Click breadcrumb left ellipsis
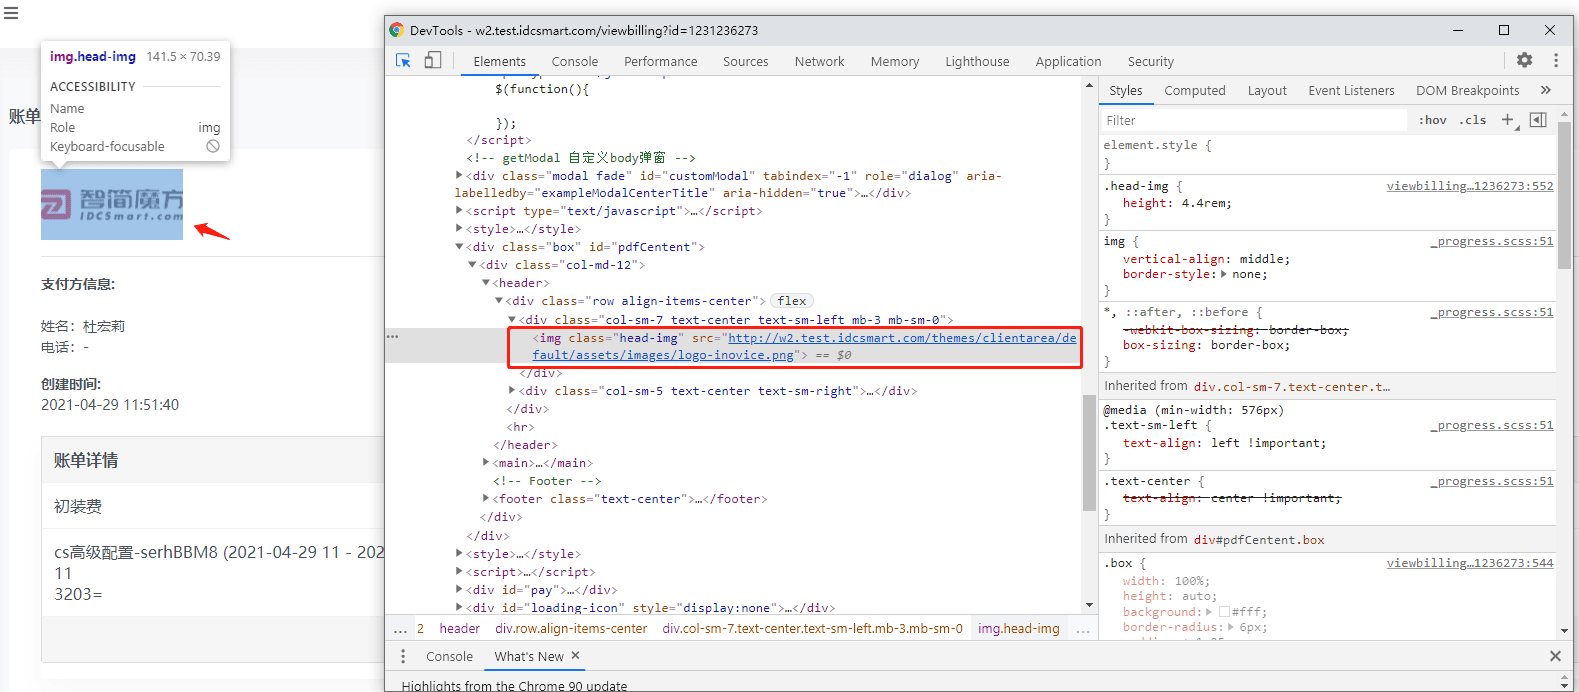1579x692 pixels. (x=400, y=629)
